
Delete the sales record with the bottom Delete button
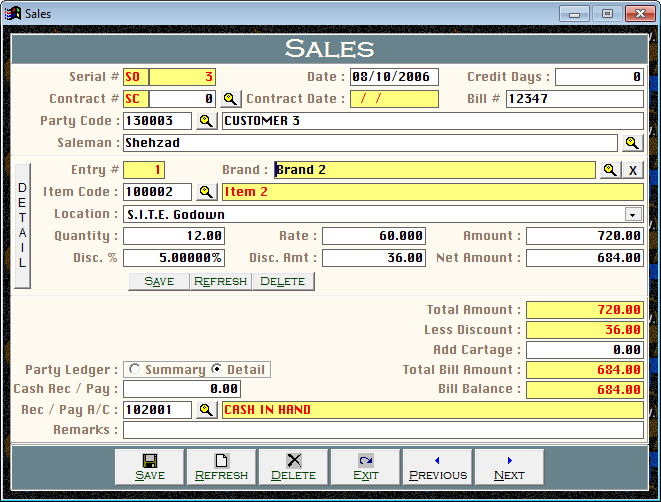click(294, 467)
